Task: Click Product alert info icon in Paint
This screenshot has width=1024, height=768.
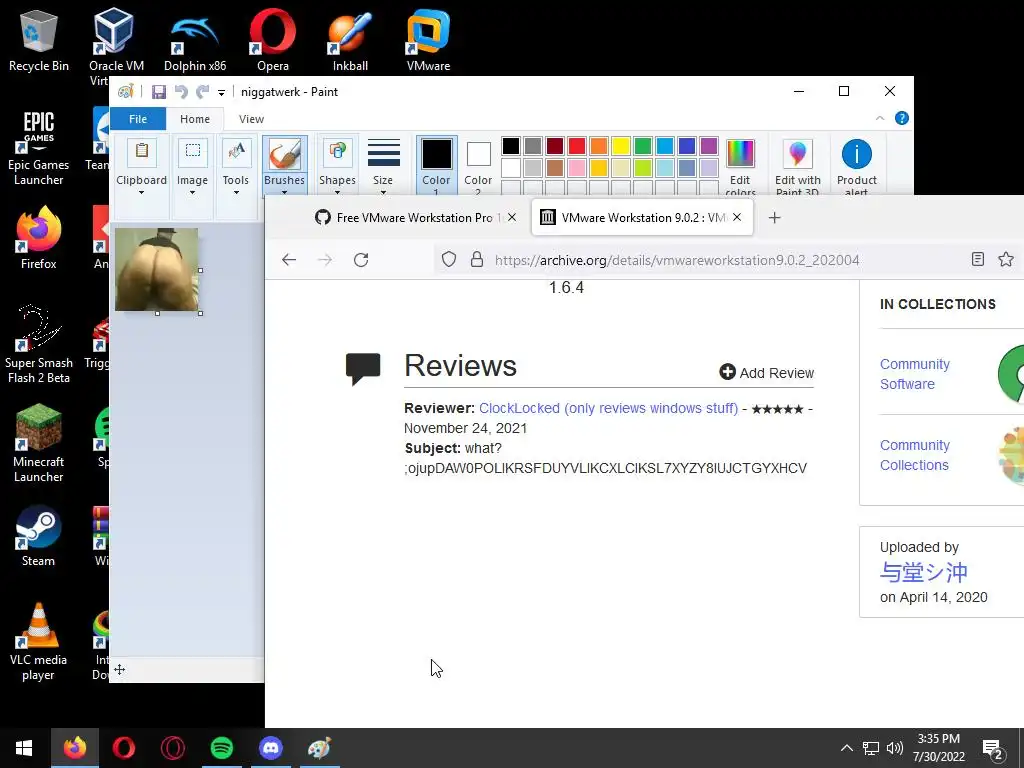Action: click(857, 167)
